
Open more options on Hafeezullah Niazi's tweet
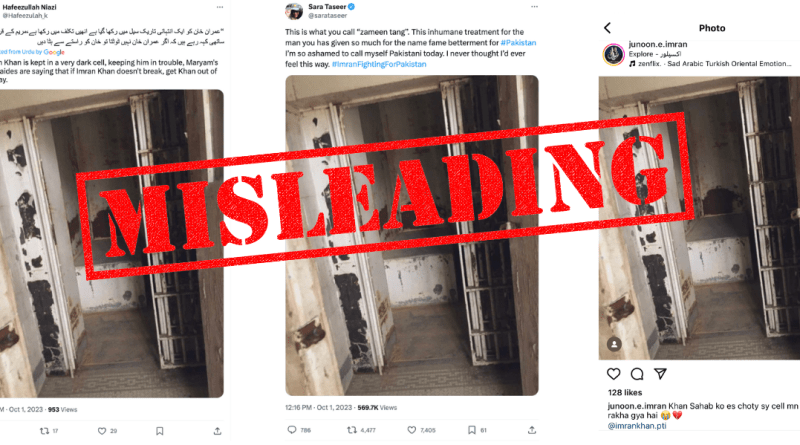[220, 7]
